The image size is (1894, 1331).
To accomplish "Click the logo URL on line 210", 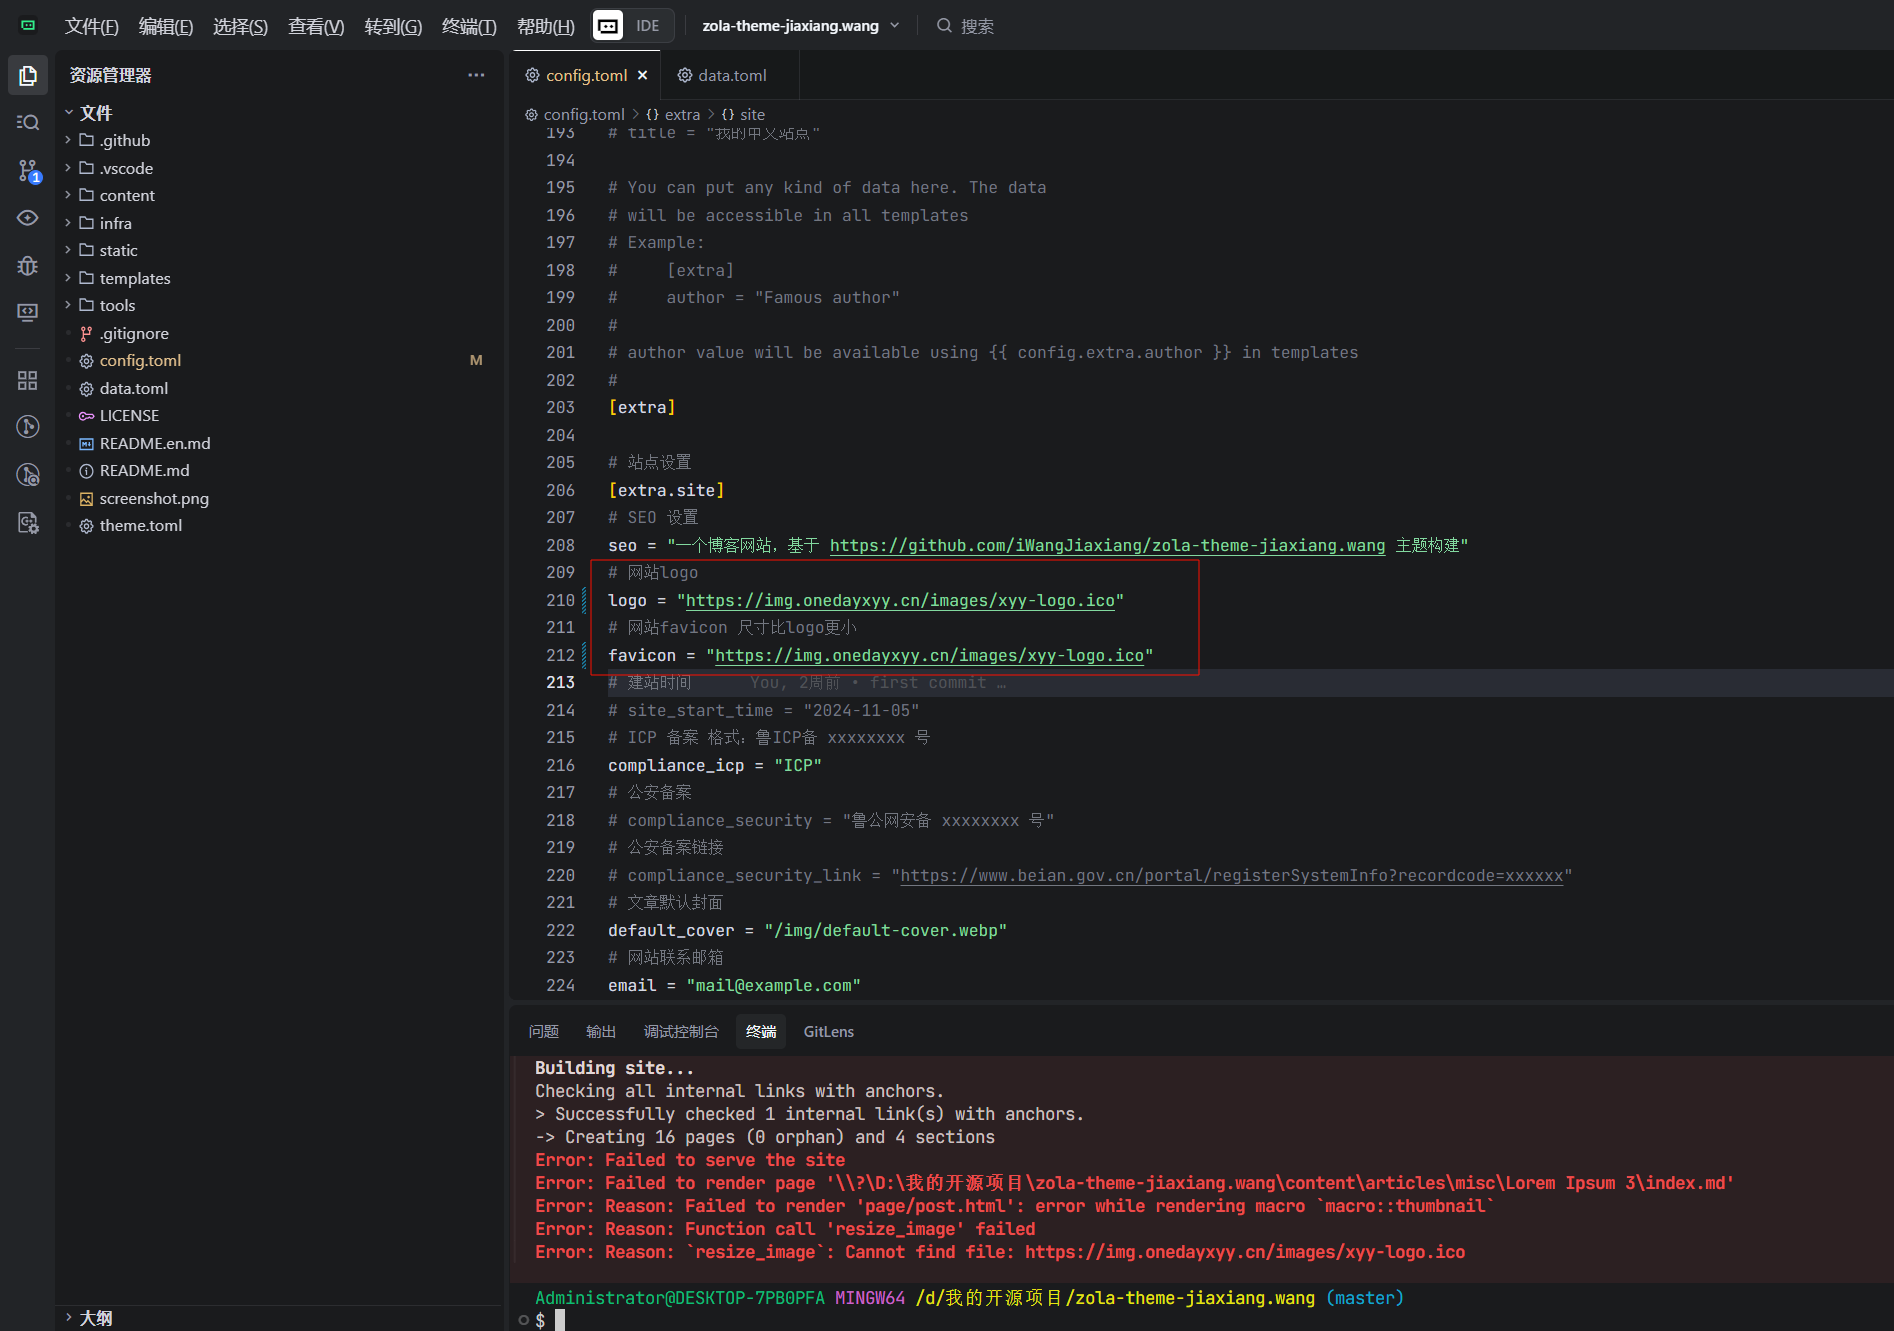I will click(x=900, y=600).
